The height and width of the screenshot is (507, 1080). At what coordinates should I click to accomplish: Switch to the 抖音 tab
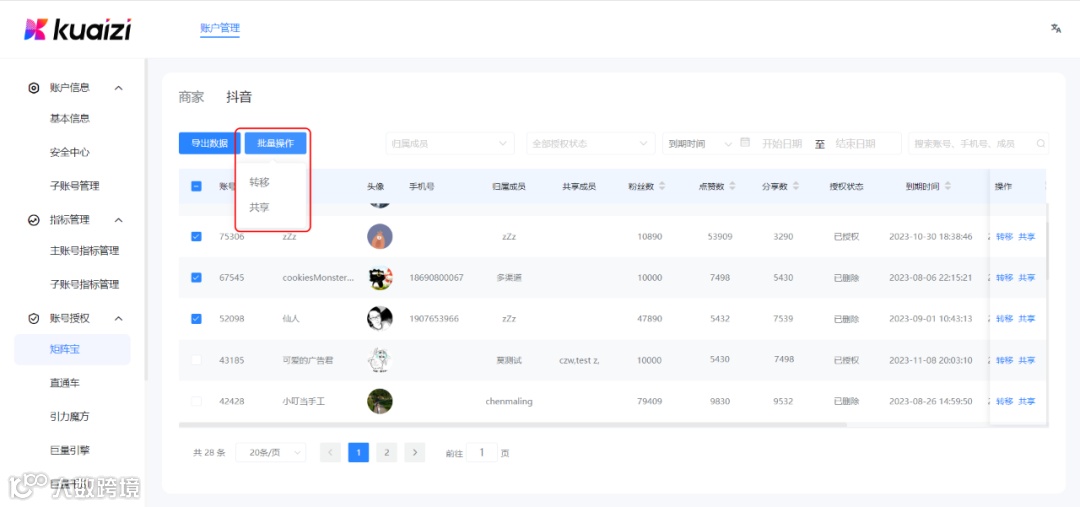(x=239, y=97)
